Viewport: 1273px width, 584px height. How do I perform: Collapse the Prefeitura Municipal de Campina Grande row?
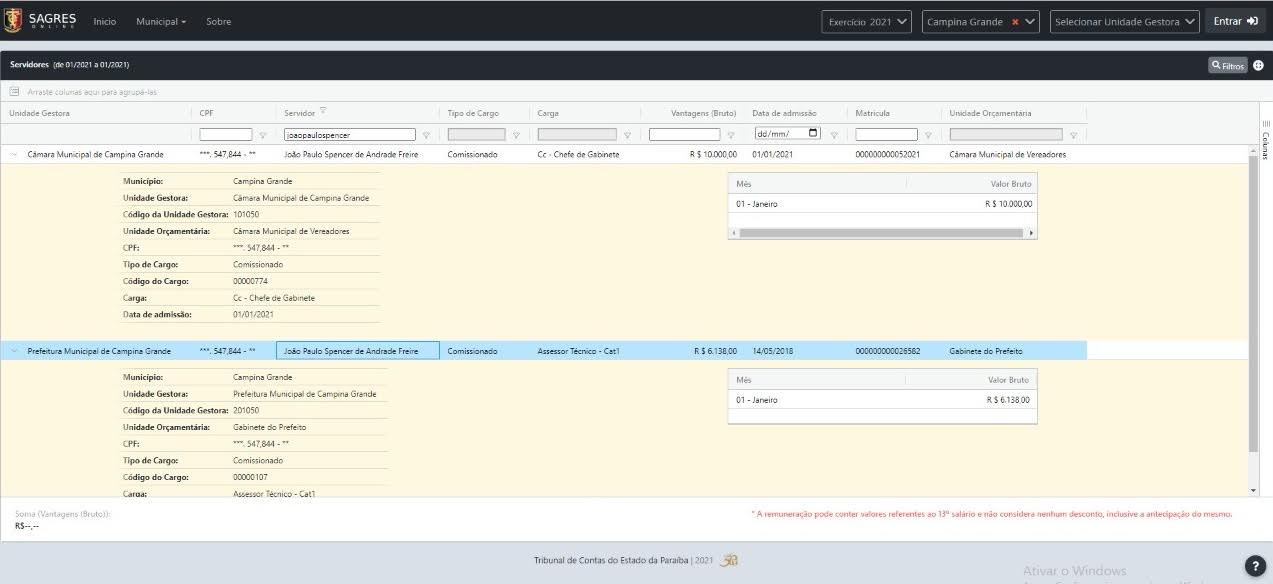tap(14, 351)
